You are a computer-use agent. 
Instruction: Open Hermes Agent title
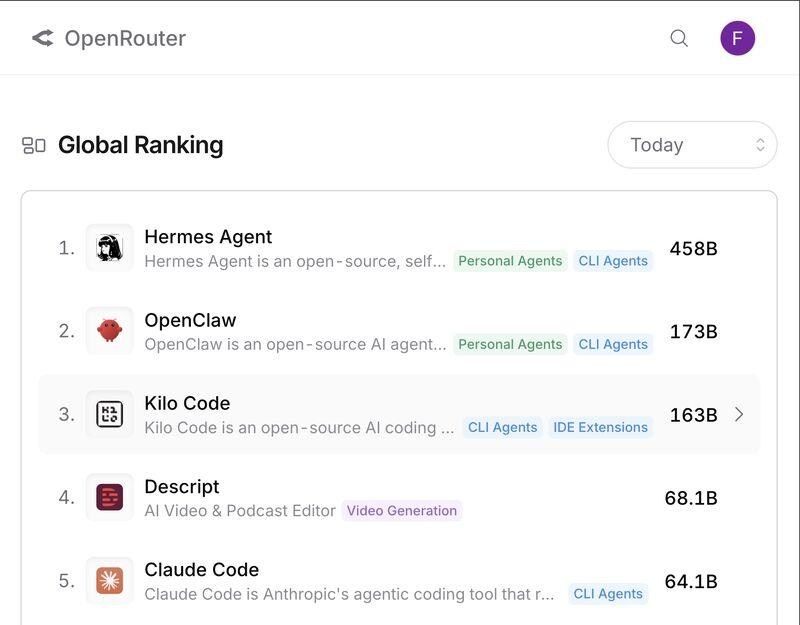pos(208,237)
